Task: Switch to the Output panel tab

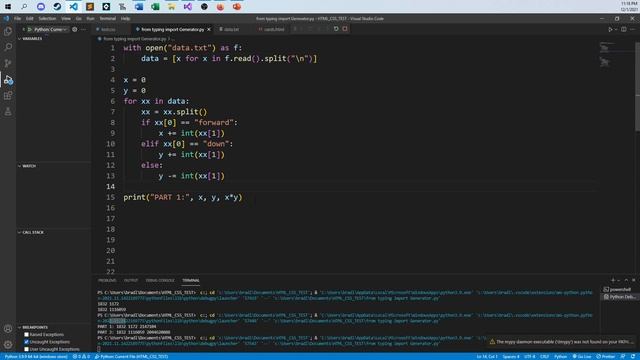Action: tap(131, 280)
